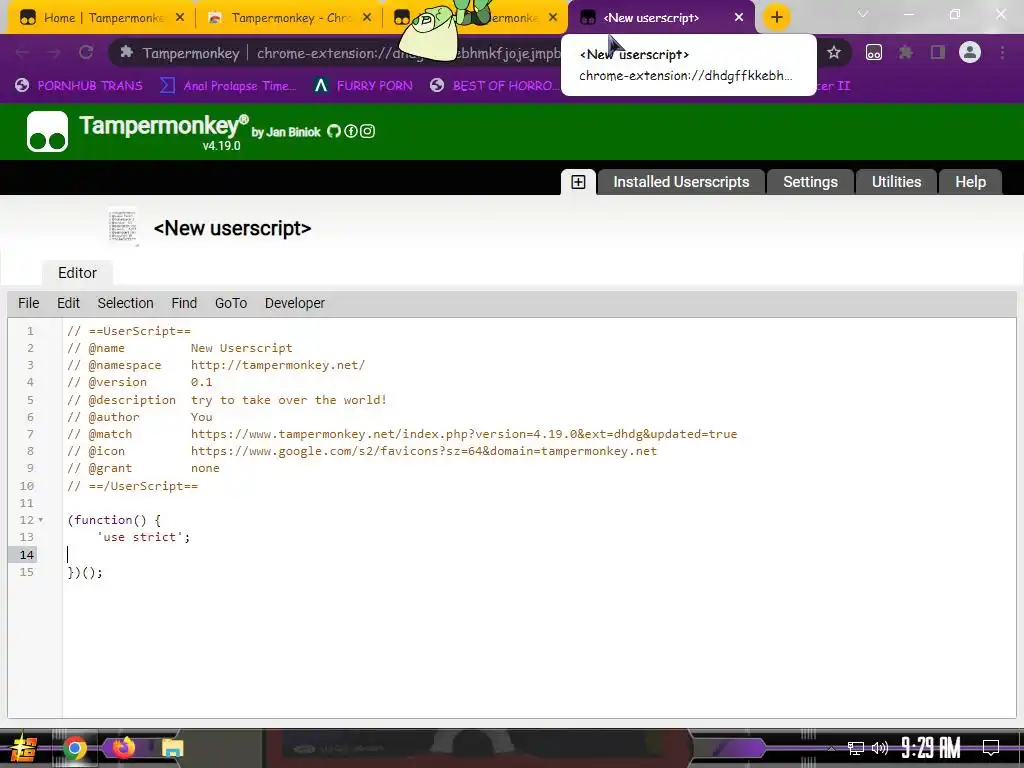Viewport: 1024px width, 768px height.
Task: Close the New userscript browser tab
Action: 739,18
